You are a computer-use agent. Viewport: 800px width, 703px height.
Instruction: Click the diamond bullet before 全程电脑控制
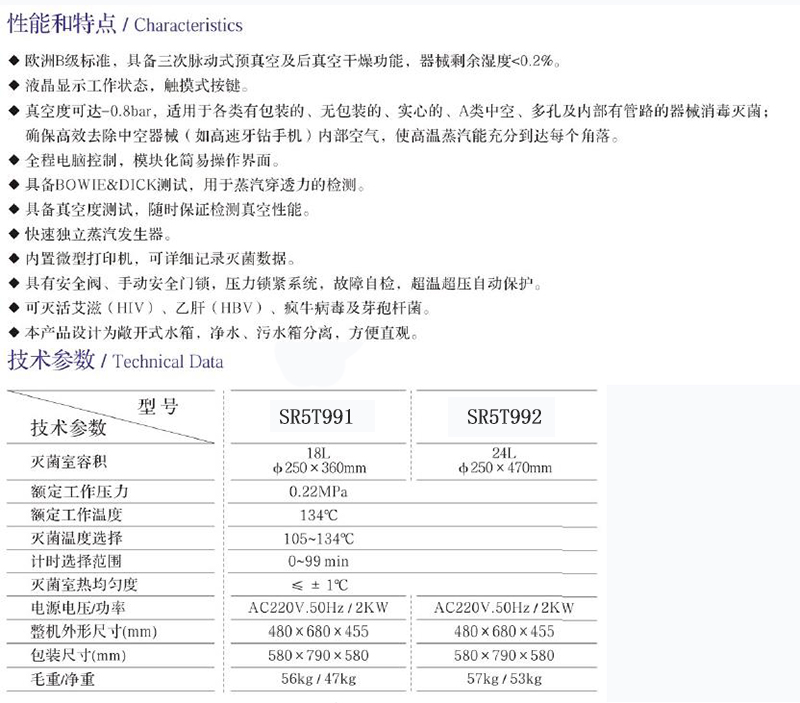(11, 160)
